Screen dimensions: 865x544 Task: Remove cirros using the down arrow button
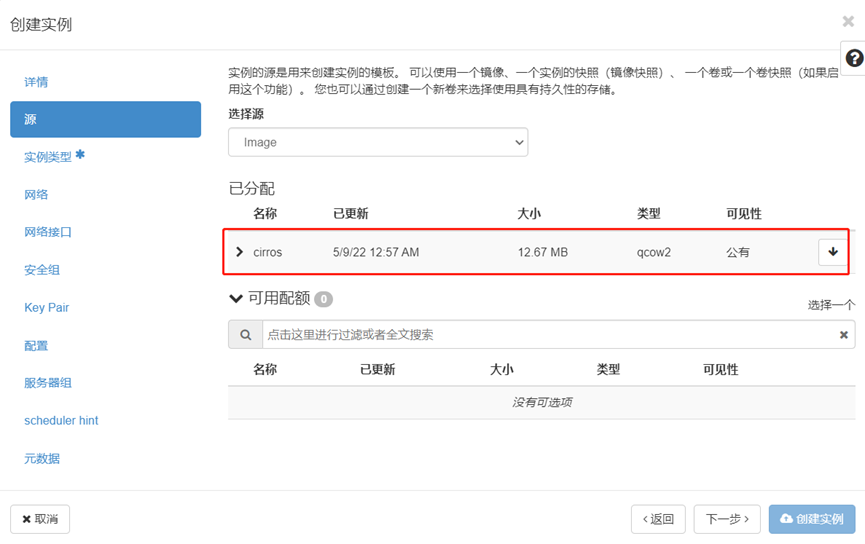(832, 252)
